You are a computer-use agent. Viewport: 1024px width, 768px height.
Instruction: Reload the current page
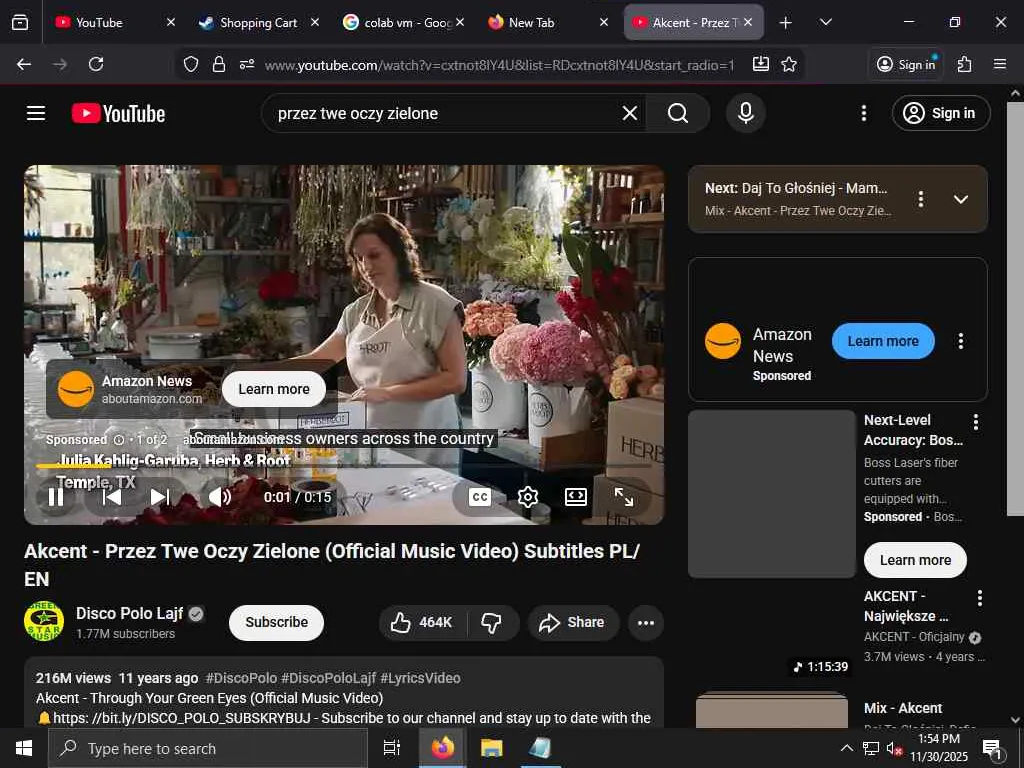pyautogui.click(x=96, y=64)
